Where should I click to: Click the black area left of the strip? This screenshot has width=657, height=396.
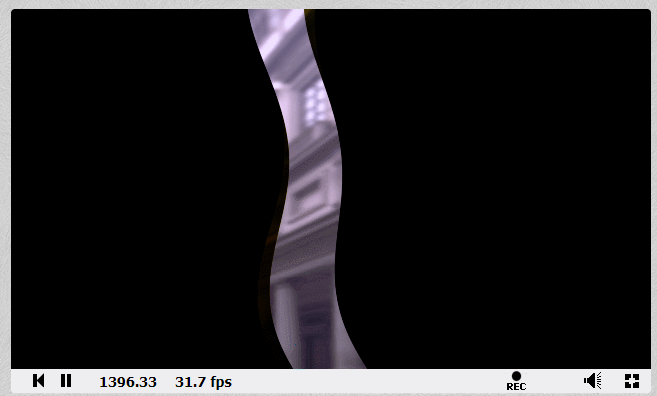tap(134, 189)
